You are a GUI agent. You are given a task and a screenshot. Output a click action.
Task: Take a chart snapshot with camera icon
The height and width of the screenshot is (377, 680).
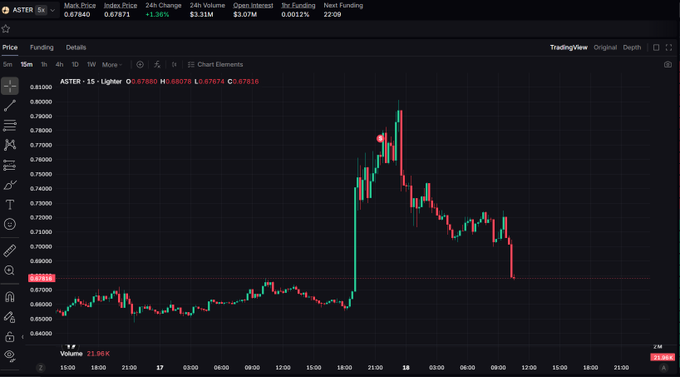668,65
